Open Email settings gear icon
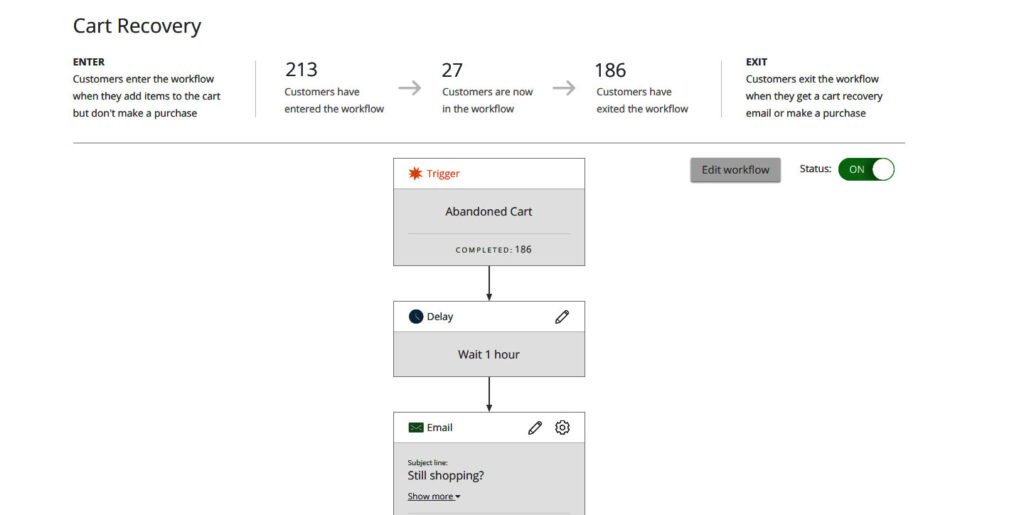This screenshot has height=515, width=1024. pos(562,428)
